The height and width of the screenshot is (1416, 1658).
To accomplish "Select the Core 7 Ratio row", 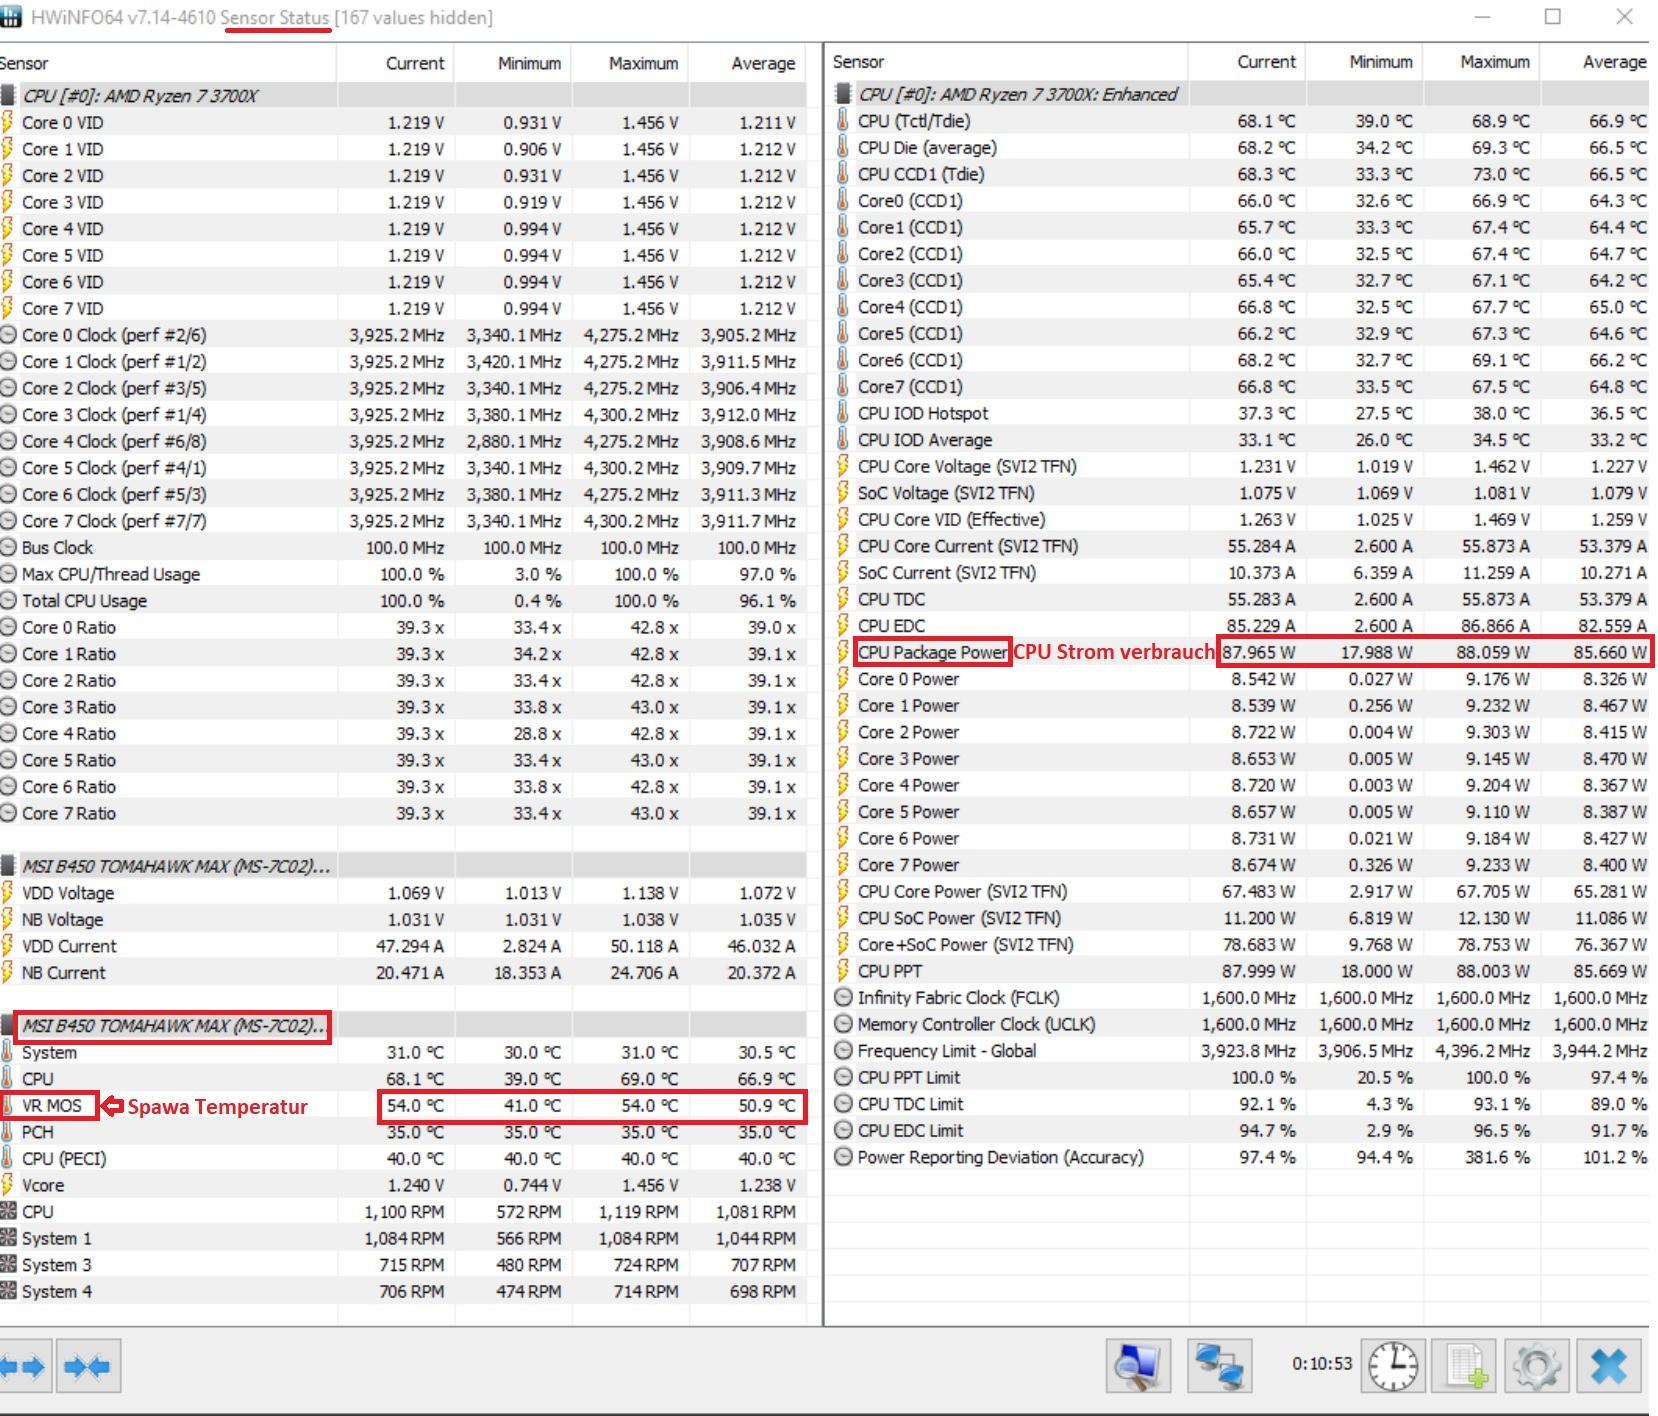I will point(403,813).
